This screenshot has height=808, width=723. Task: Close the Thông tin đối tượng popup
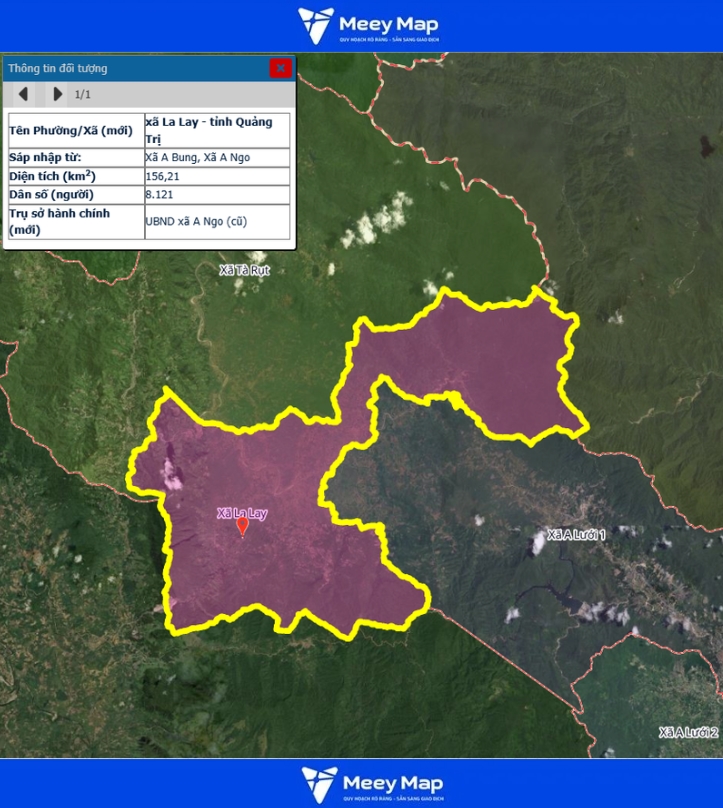click(280, 68)
